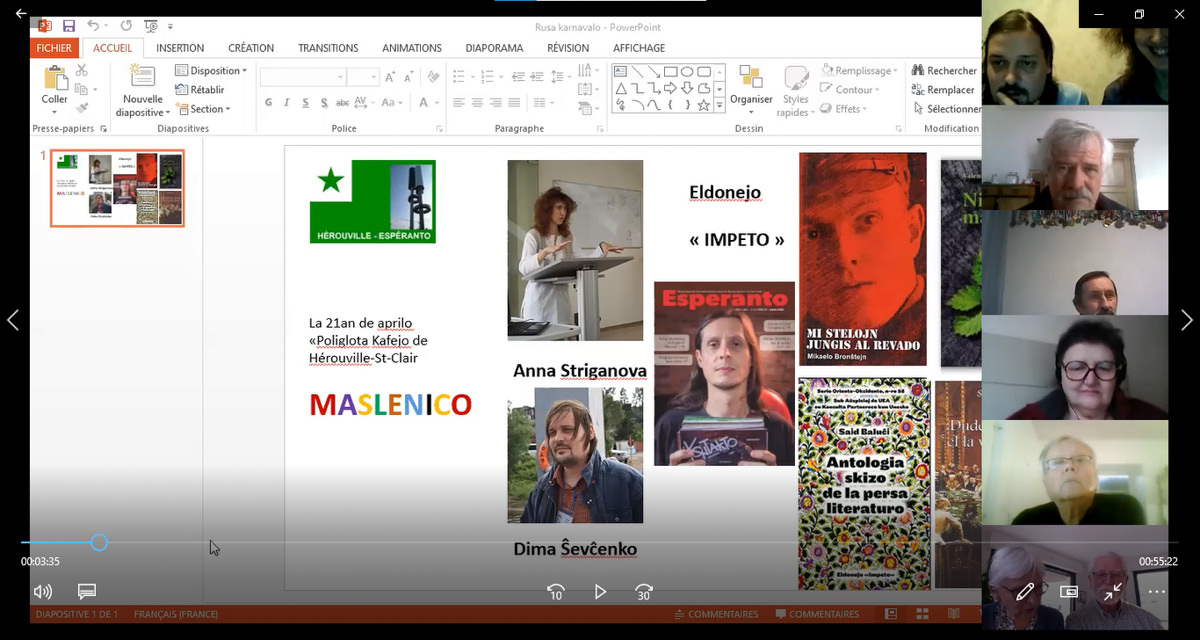Click the video seek bar position handle
The height and width of the screenshot is (640, 1200).
99,543
